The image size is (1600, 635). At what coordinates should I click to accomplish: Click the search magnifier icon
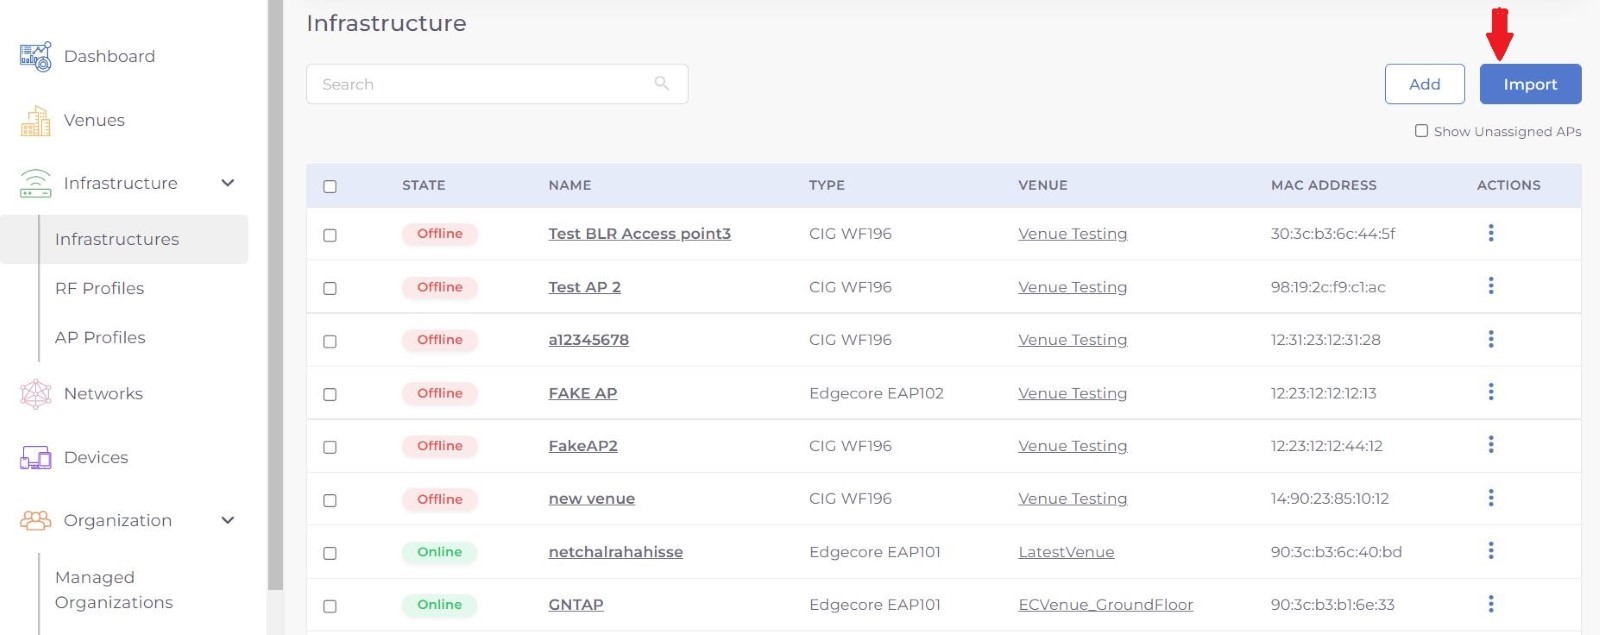tap(661, 84)
